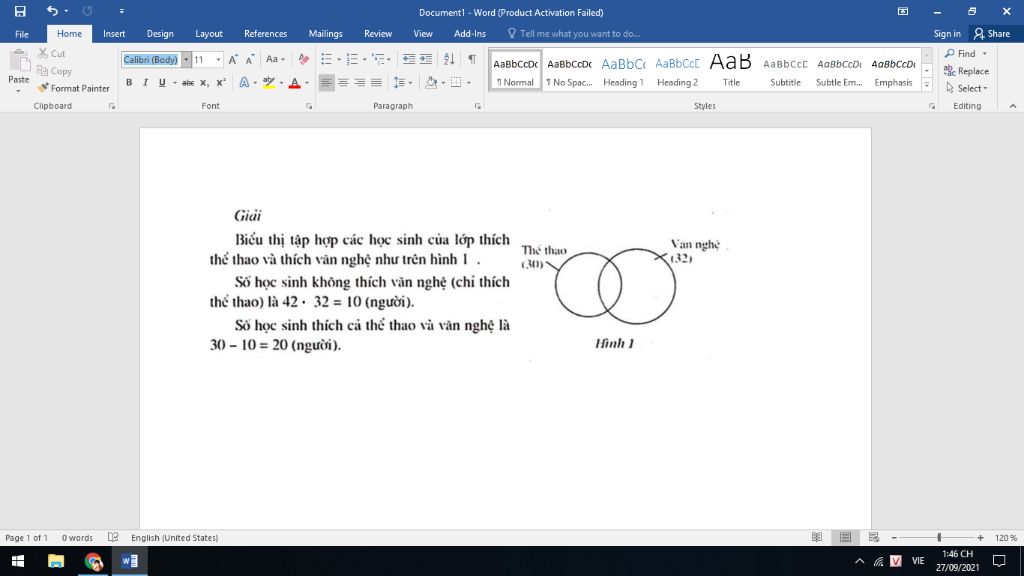Click the Share button

tap(992, 34)
